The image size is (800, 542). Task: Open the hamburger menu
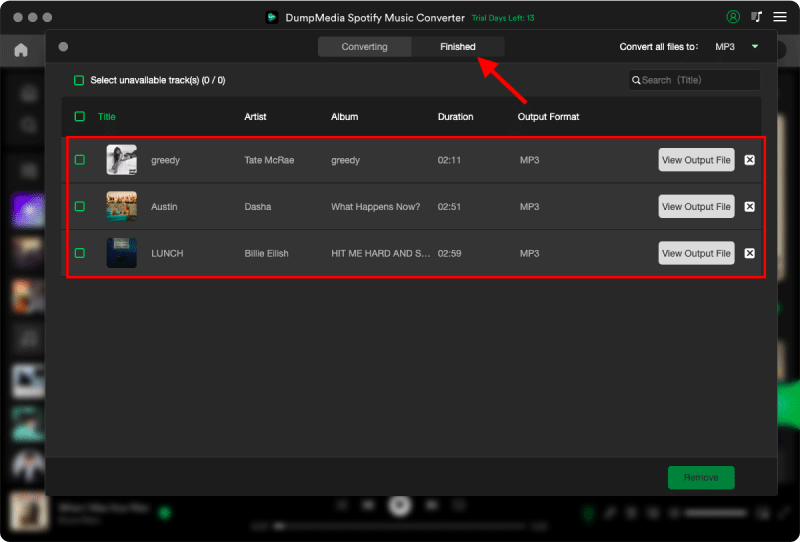[x=780, y=17]
